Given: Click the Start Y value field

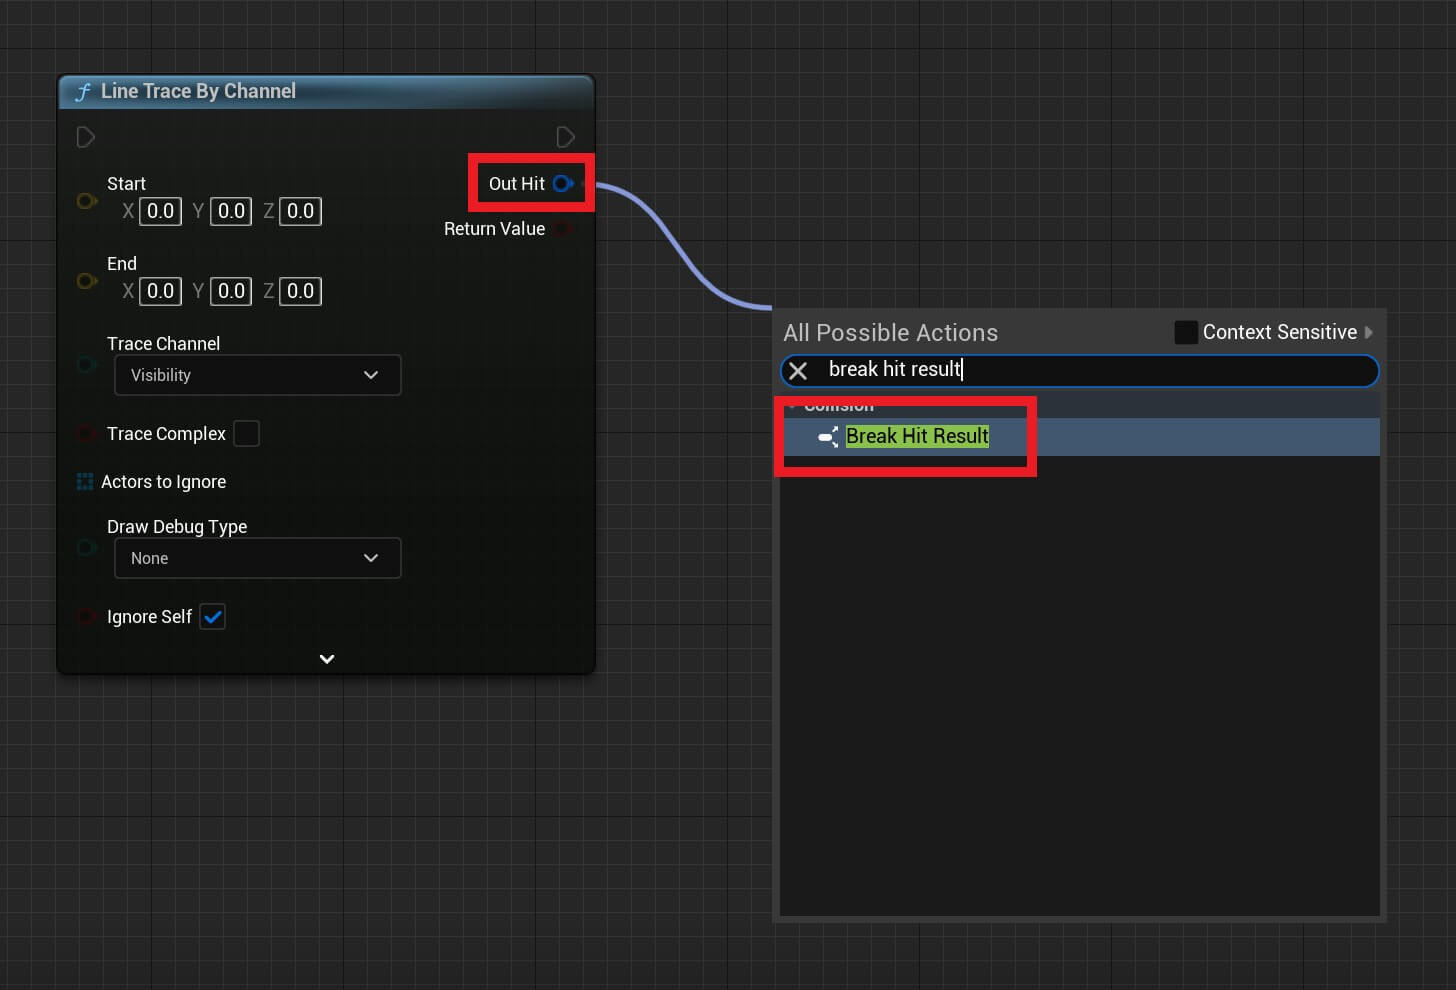Looking at the screenshot, I should coord(231,211).
